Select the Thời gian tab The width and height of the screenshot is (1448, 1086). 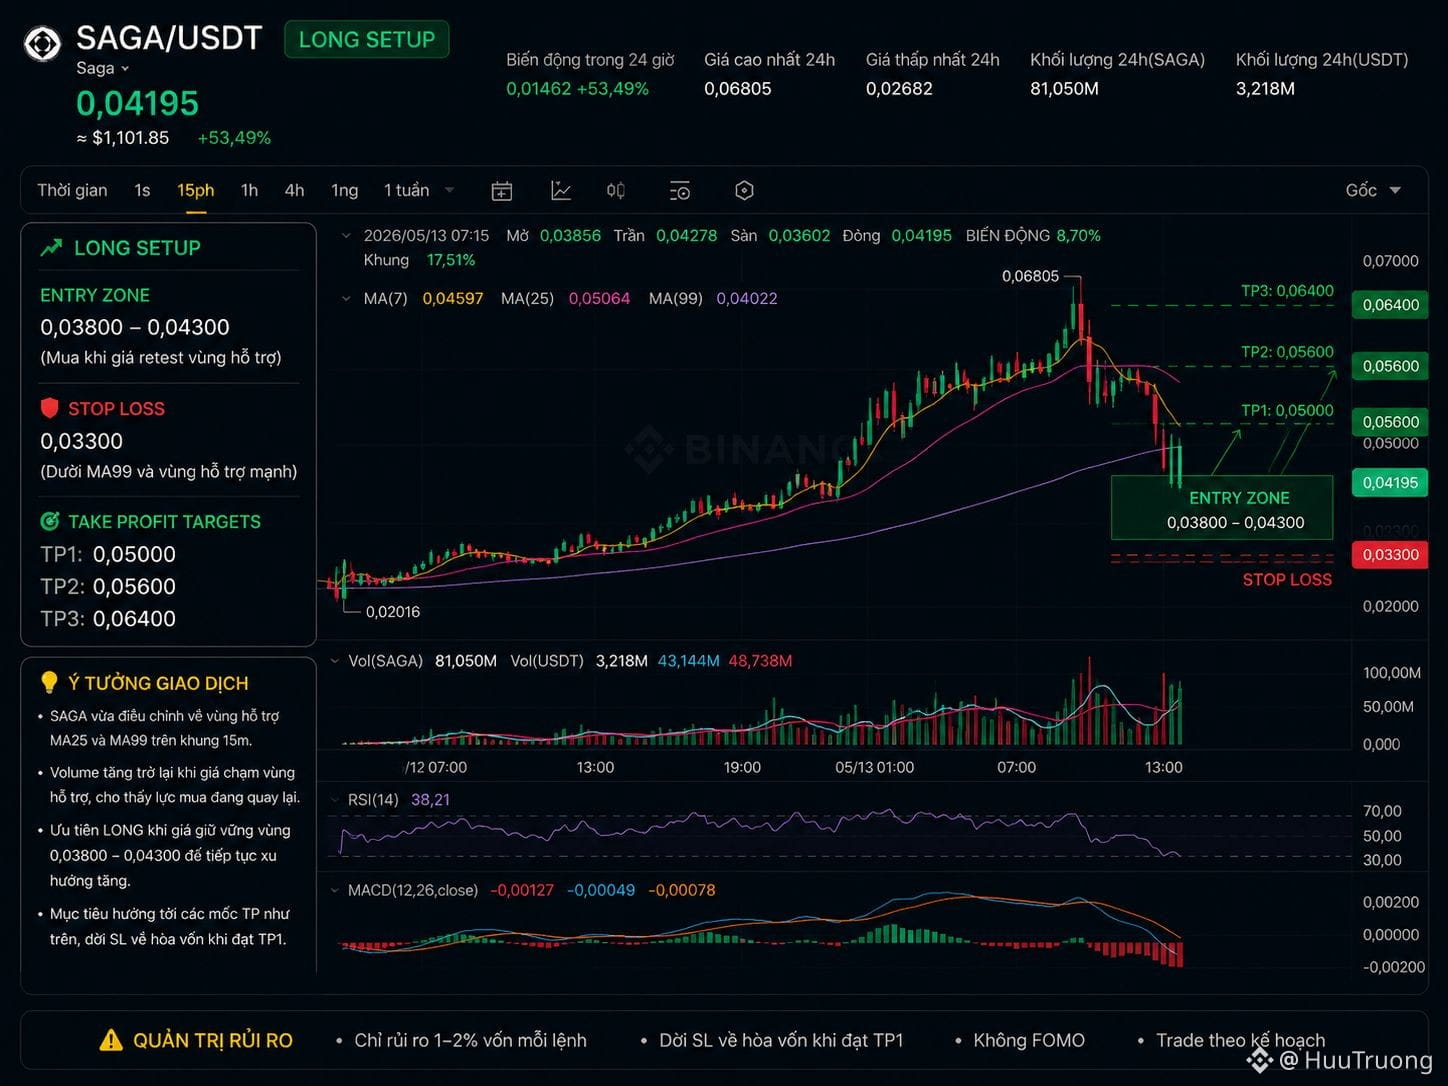pyautogui.click(x=72, y=190)
